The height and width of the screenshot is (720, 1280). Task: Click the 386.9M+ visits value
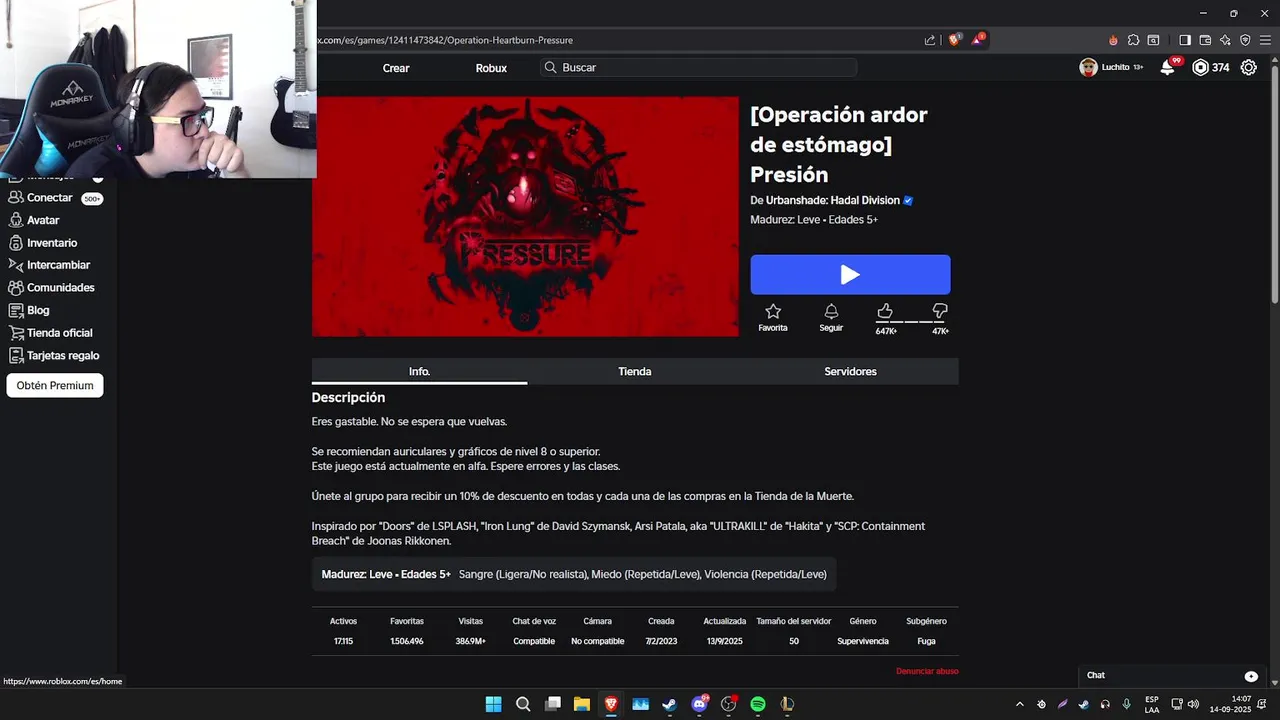(470, 641)
